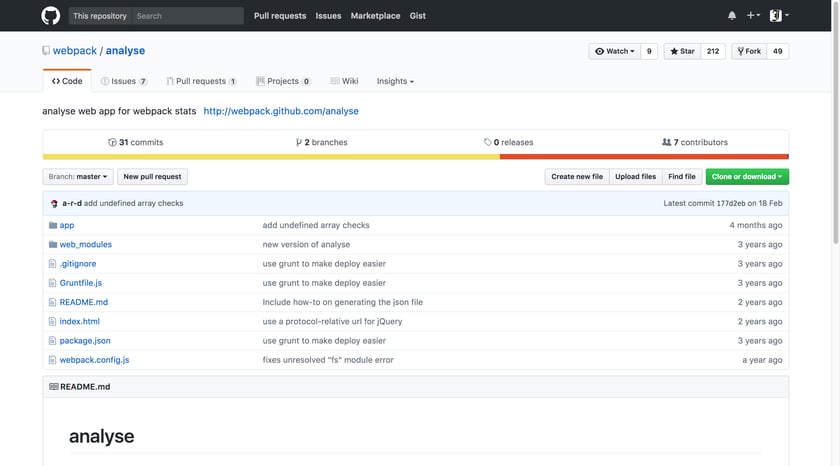Open the webpack owner link
Screen dimensions: 840x466
click(x=74, y=50)
